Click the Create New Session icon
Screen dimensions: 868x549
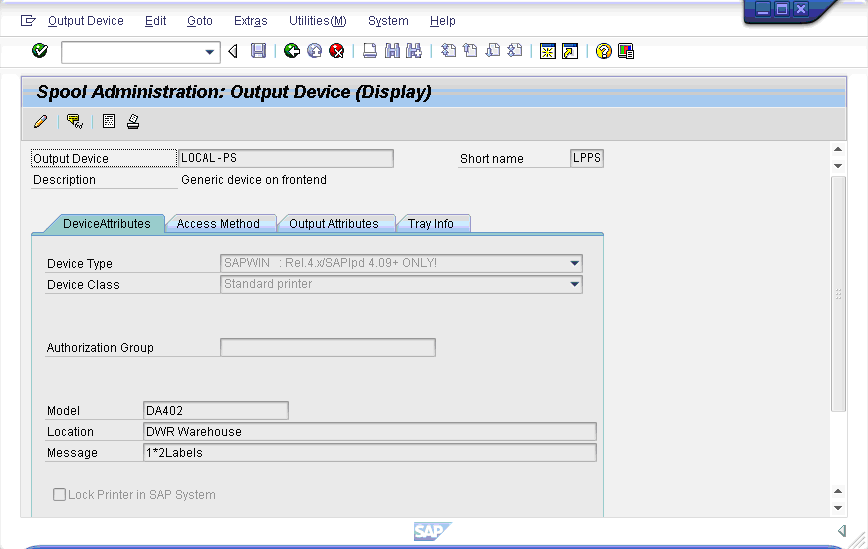[x=547, y=51]
